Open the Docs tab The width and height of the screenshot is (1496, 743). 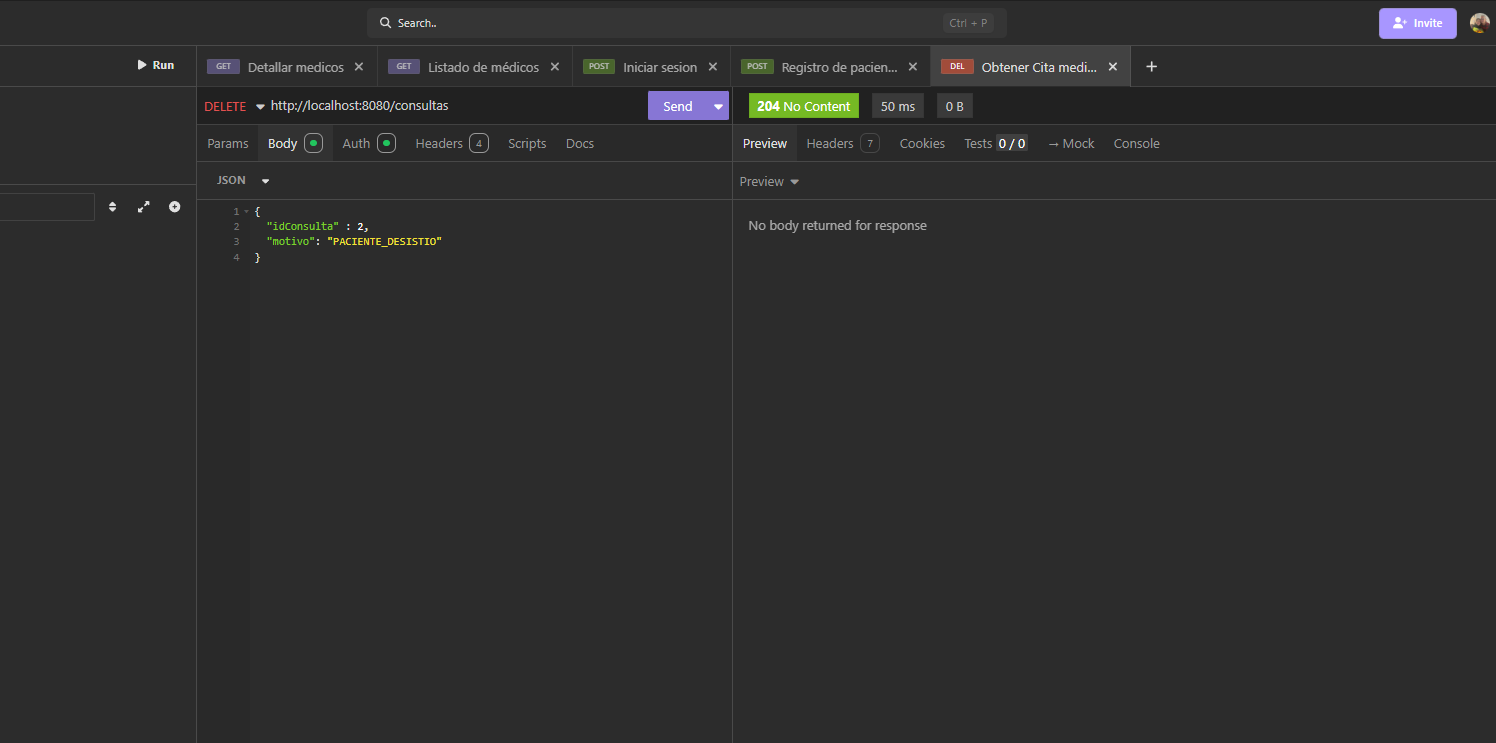[580, 143]
